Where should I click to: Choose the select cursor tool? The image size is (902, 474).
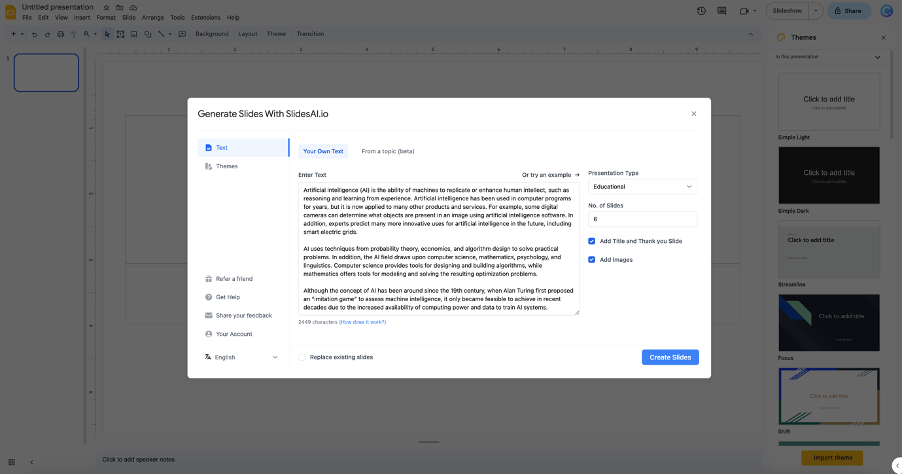click(x=107, y=35)
